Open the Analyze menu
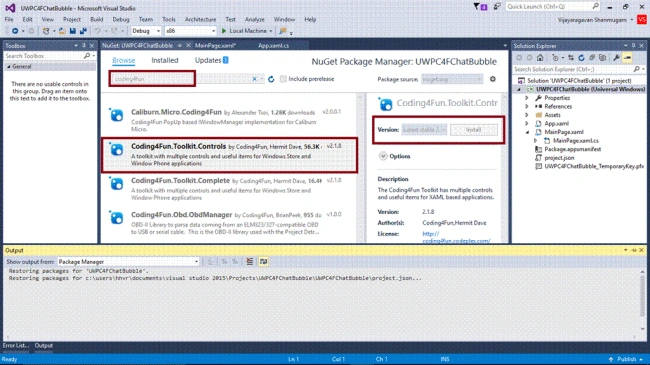Screen dimensions: 650x365 (x=255, y=19)
